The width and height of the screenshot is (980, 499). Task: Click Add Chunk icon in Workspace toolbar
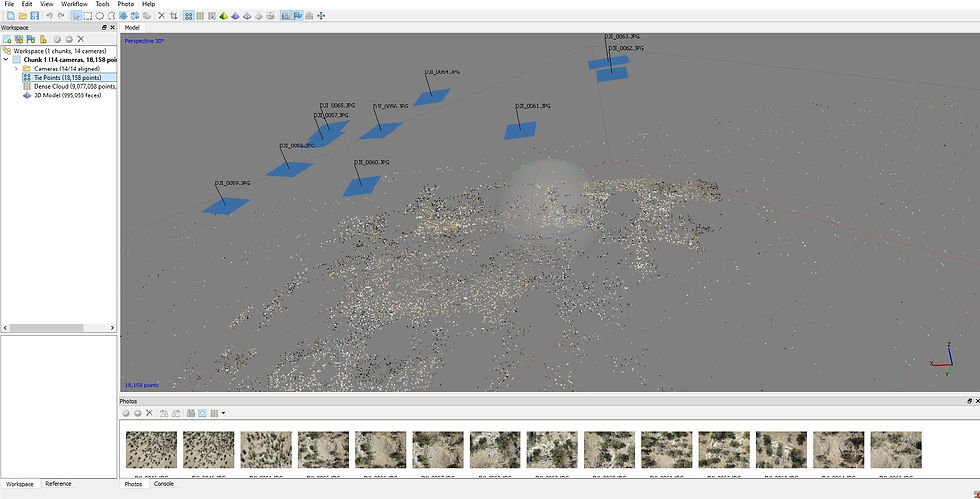(7, 39)
